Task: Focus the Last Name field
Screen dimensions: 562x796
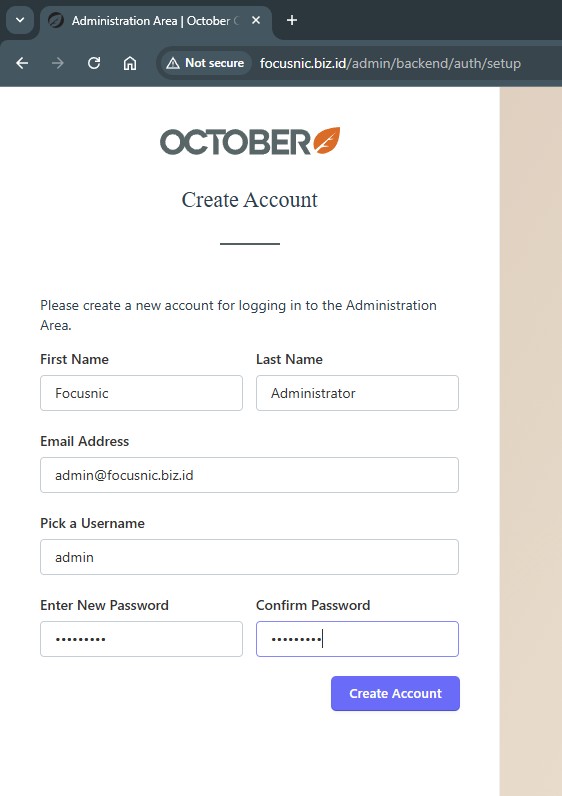Action: pos(357,393)
